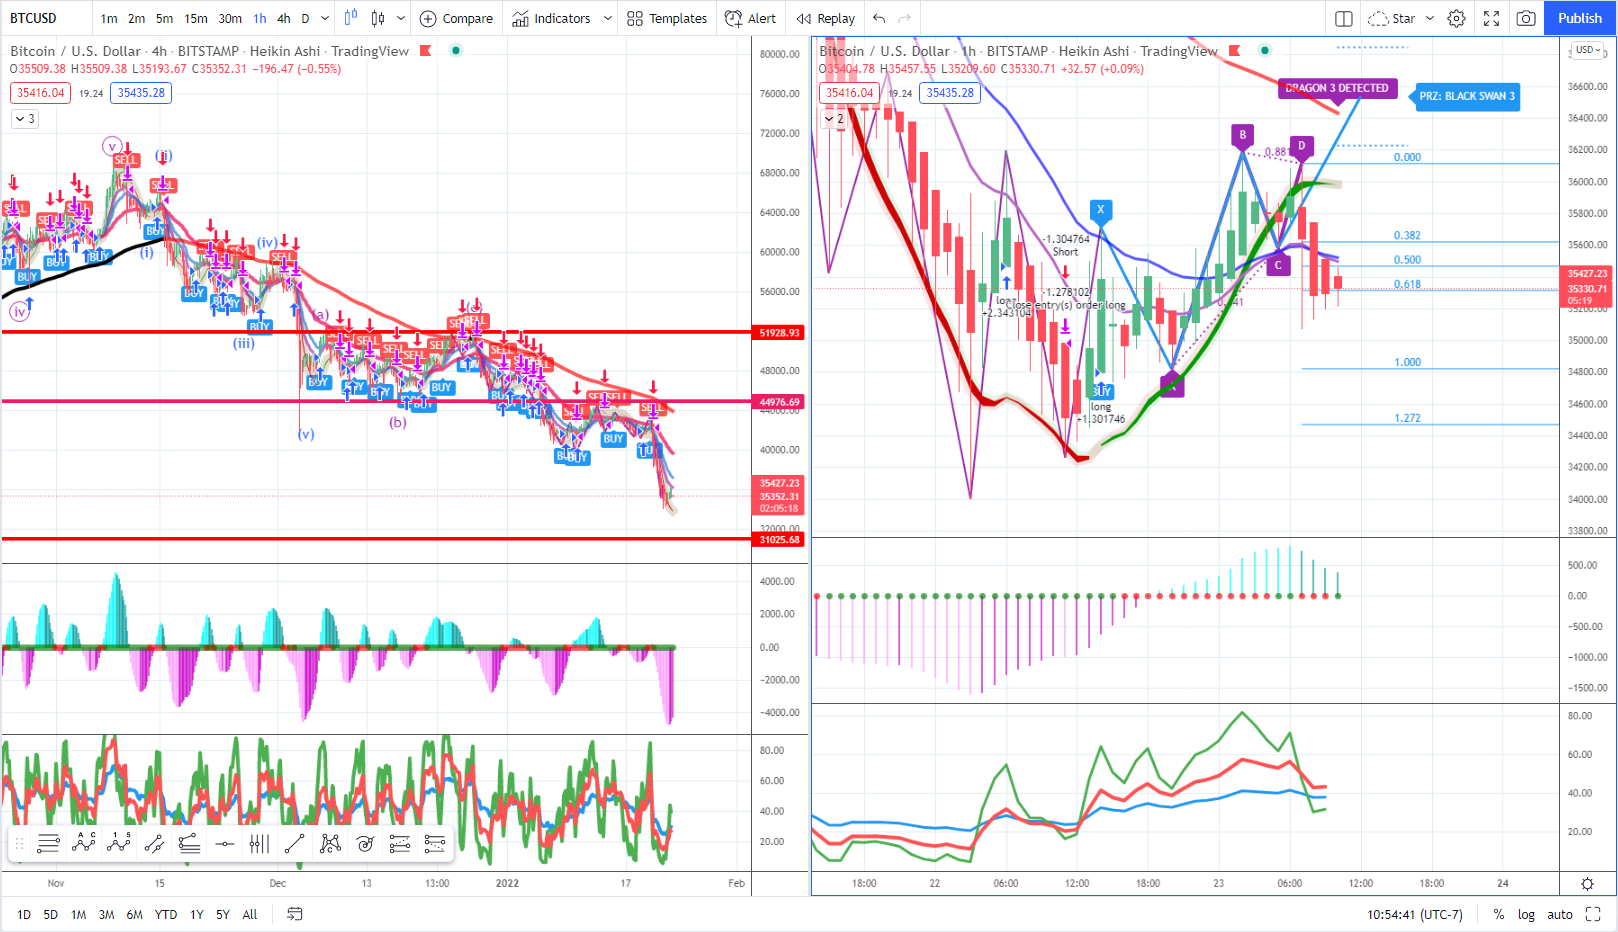Open the Compare symbols menu

point(456,18)
